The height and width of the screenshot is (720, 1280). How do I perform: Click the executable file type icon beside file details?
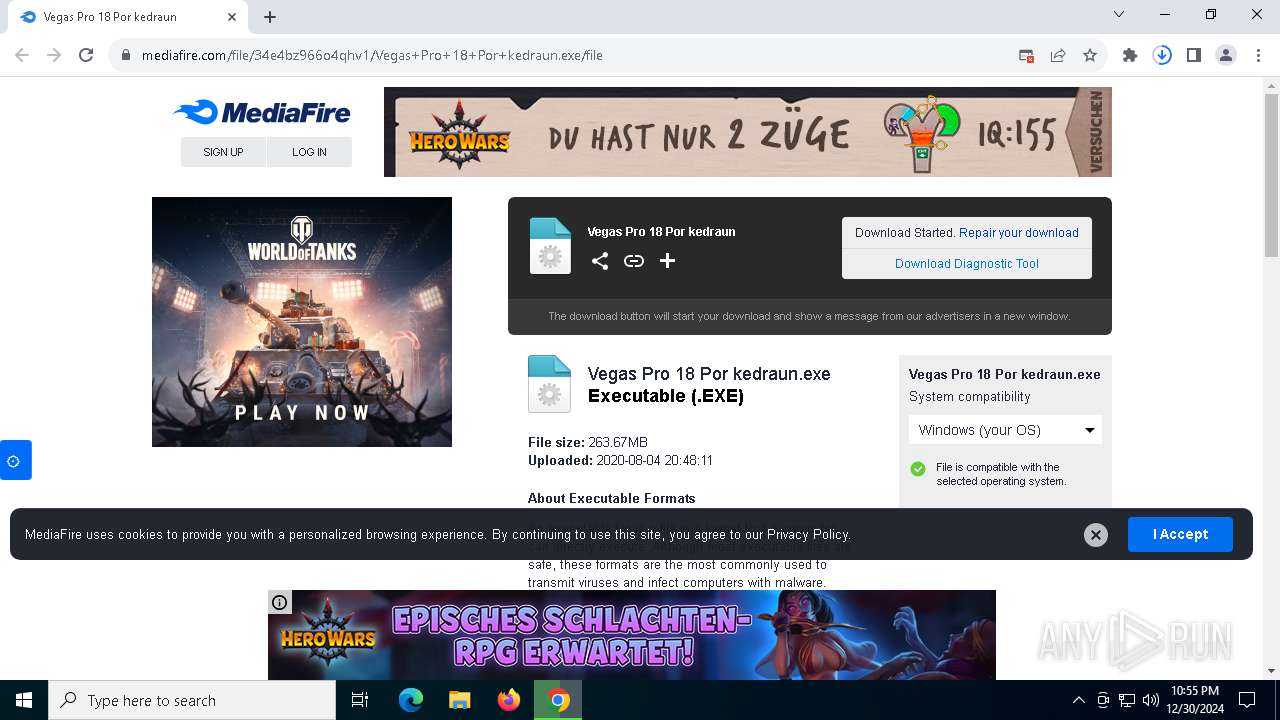click(549, 384)
